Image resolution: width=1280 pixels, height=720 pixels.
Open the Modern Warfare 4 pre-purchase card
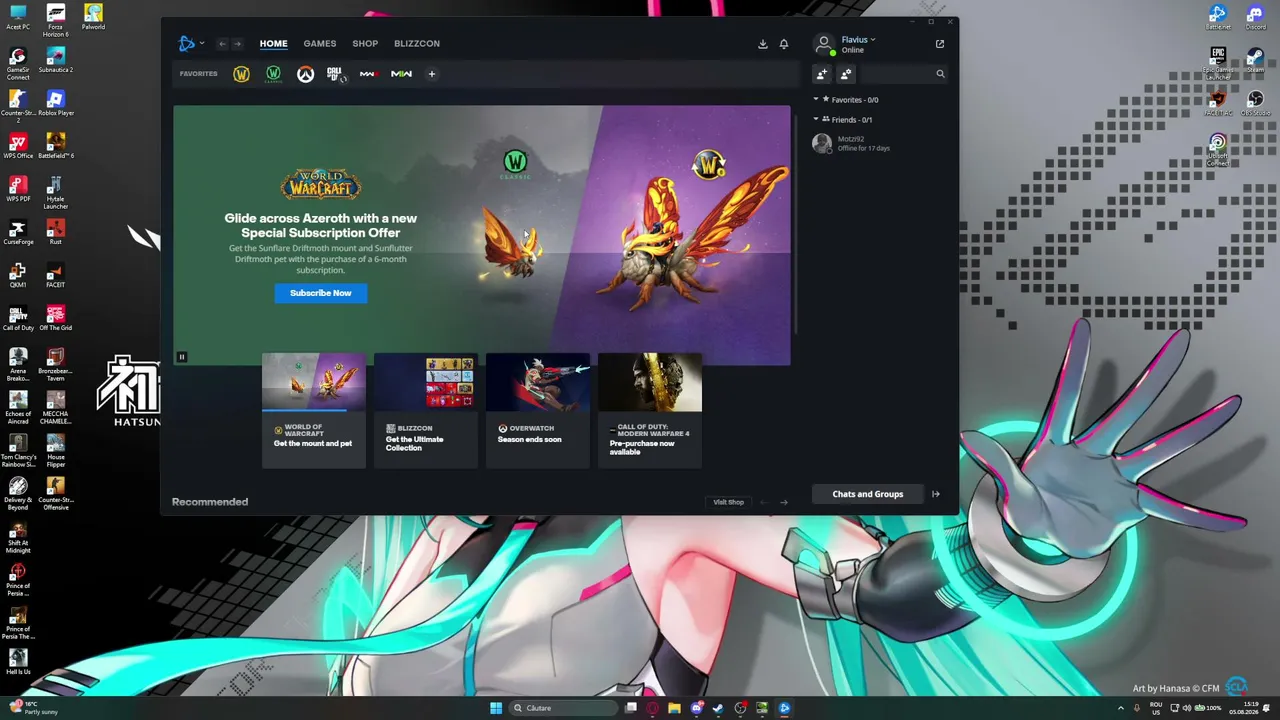point(650,410)
